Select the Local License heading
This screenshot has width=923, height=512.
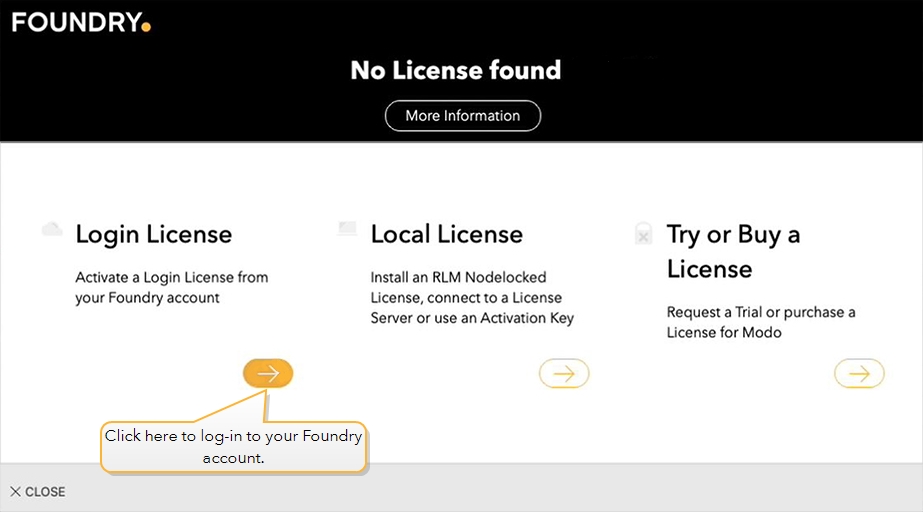tap(446, 234)
